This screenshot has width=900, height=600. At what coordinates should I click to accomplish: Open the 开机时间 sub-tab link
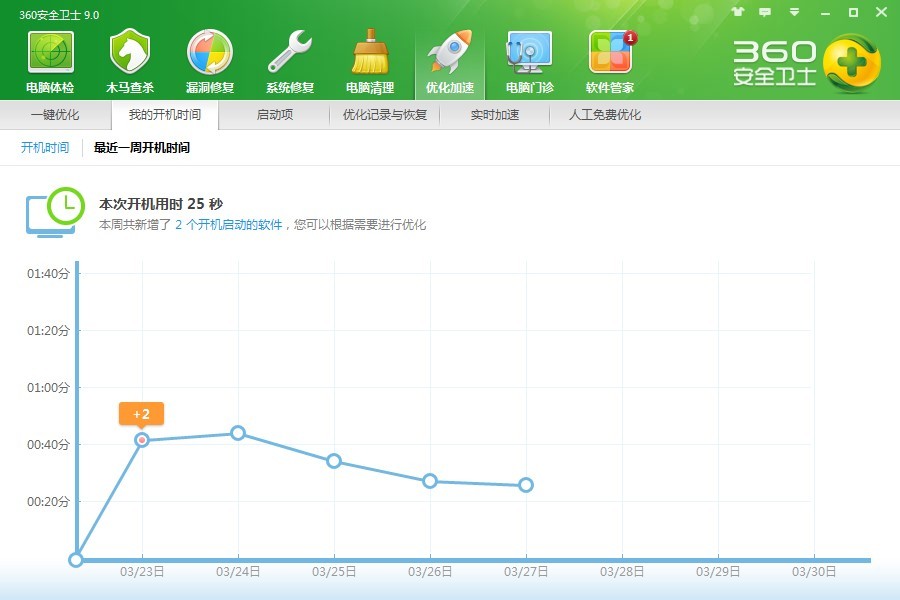point(45,148)
